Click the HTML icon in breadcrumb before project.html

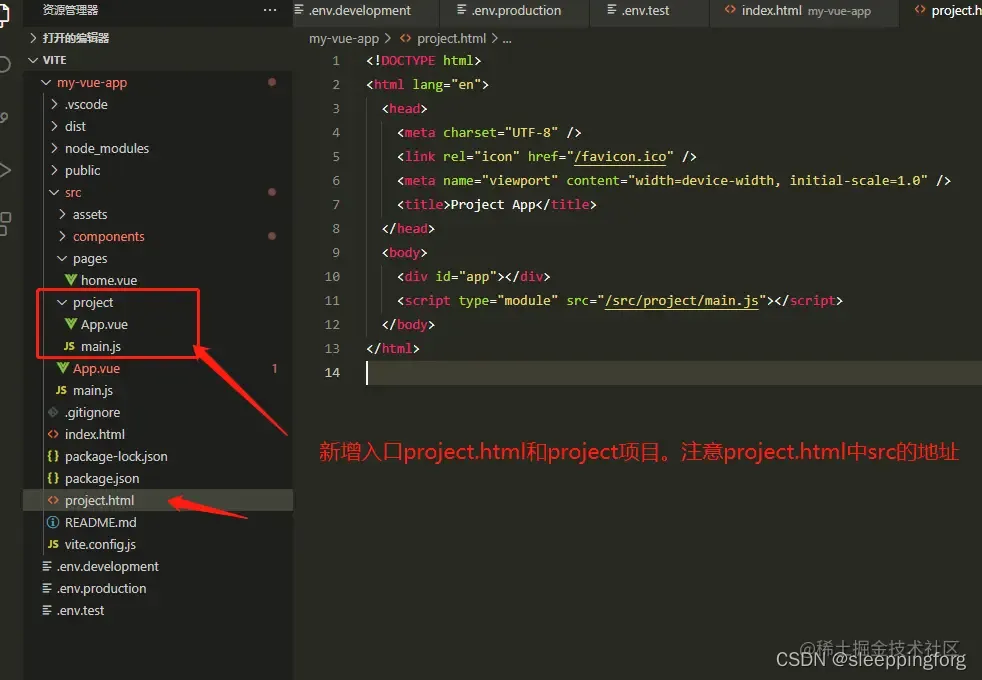click(406, 38)
